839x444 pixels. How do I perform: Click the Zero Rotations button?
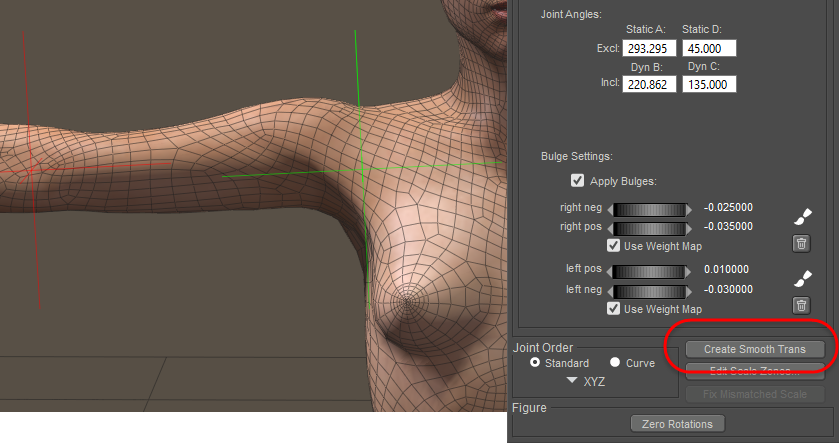(679, 424)
